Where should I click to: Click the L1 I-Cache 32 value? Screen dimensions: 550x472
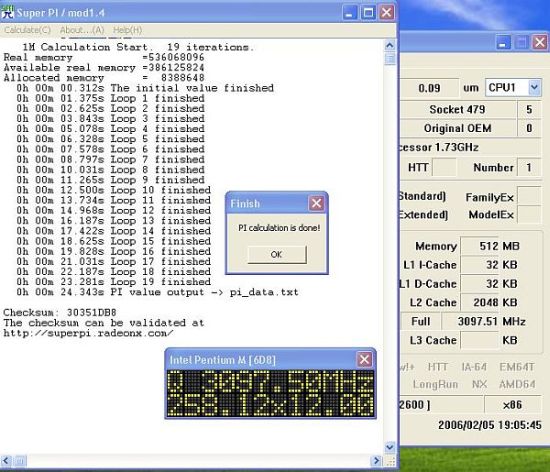[479, 265]
